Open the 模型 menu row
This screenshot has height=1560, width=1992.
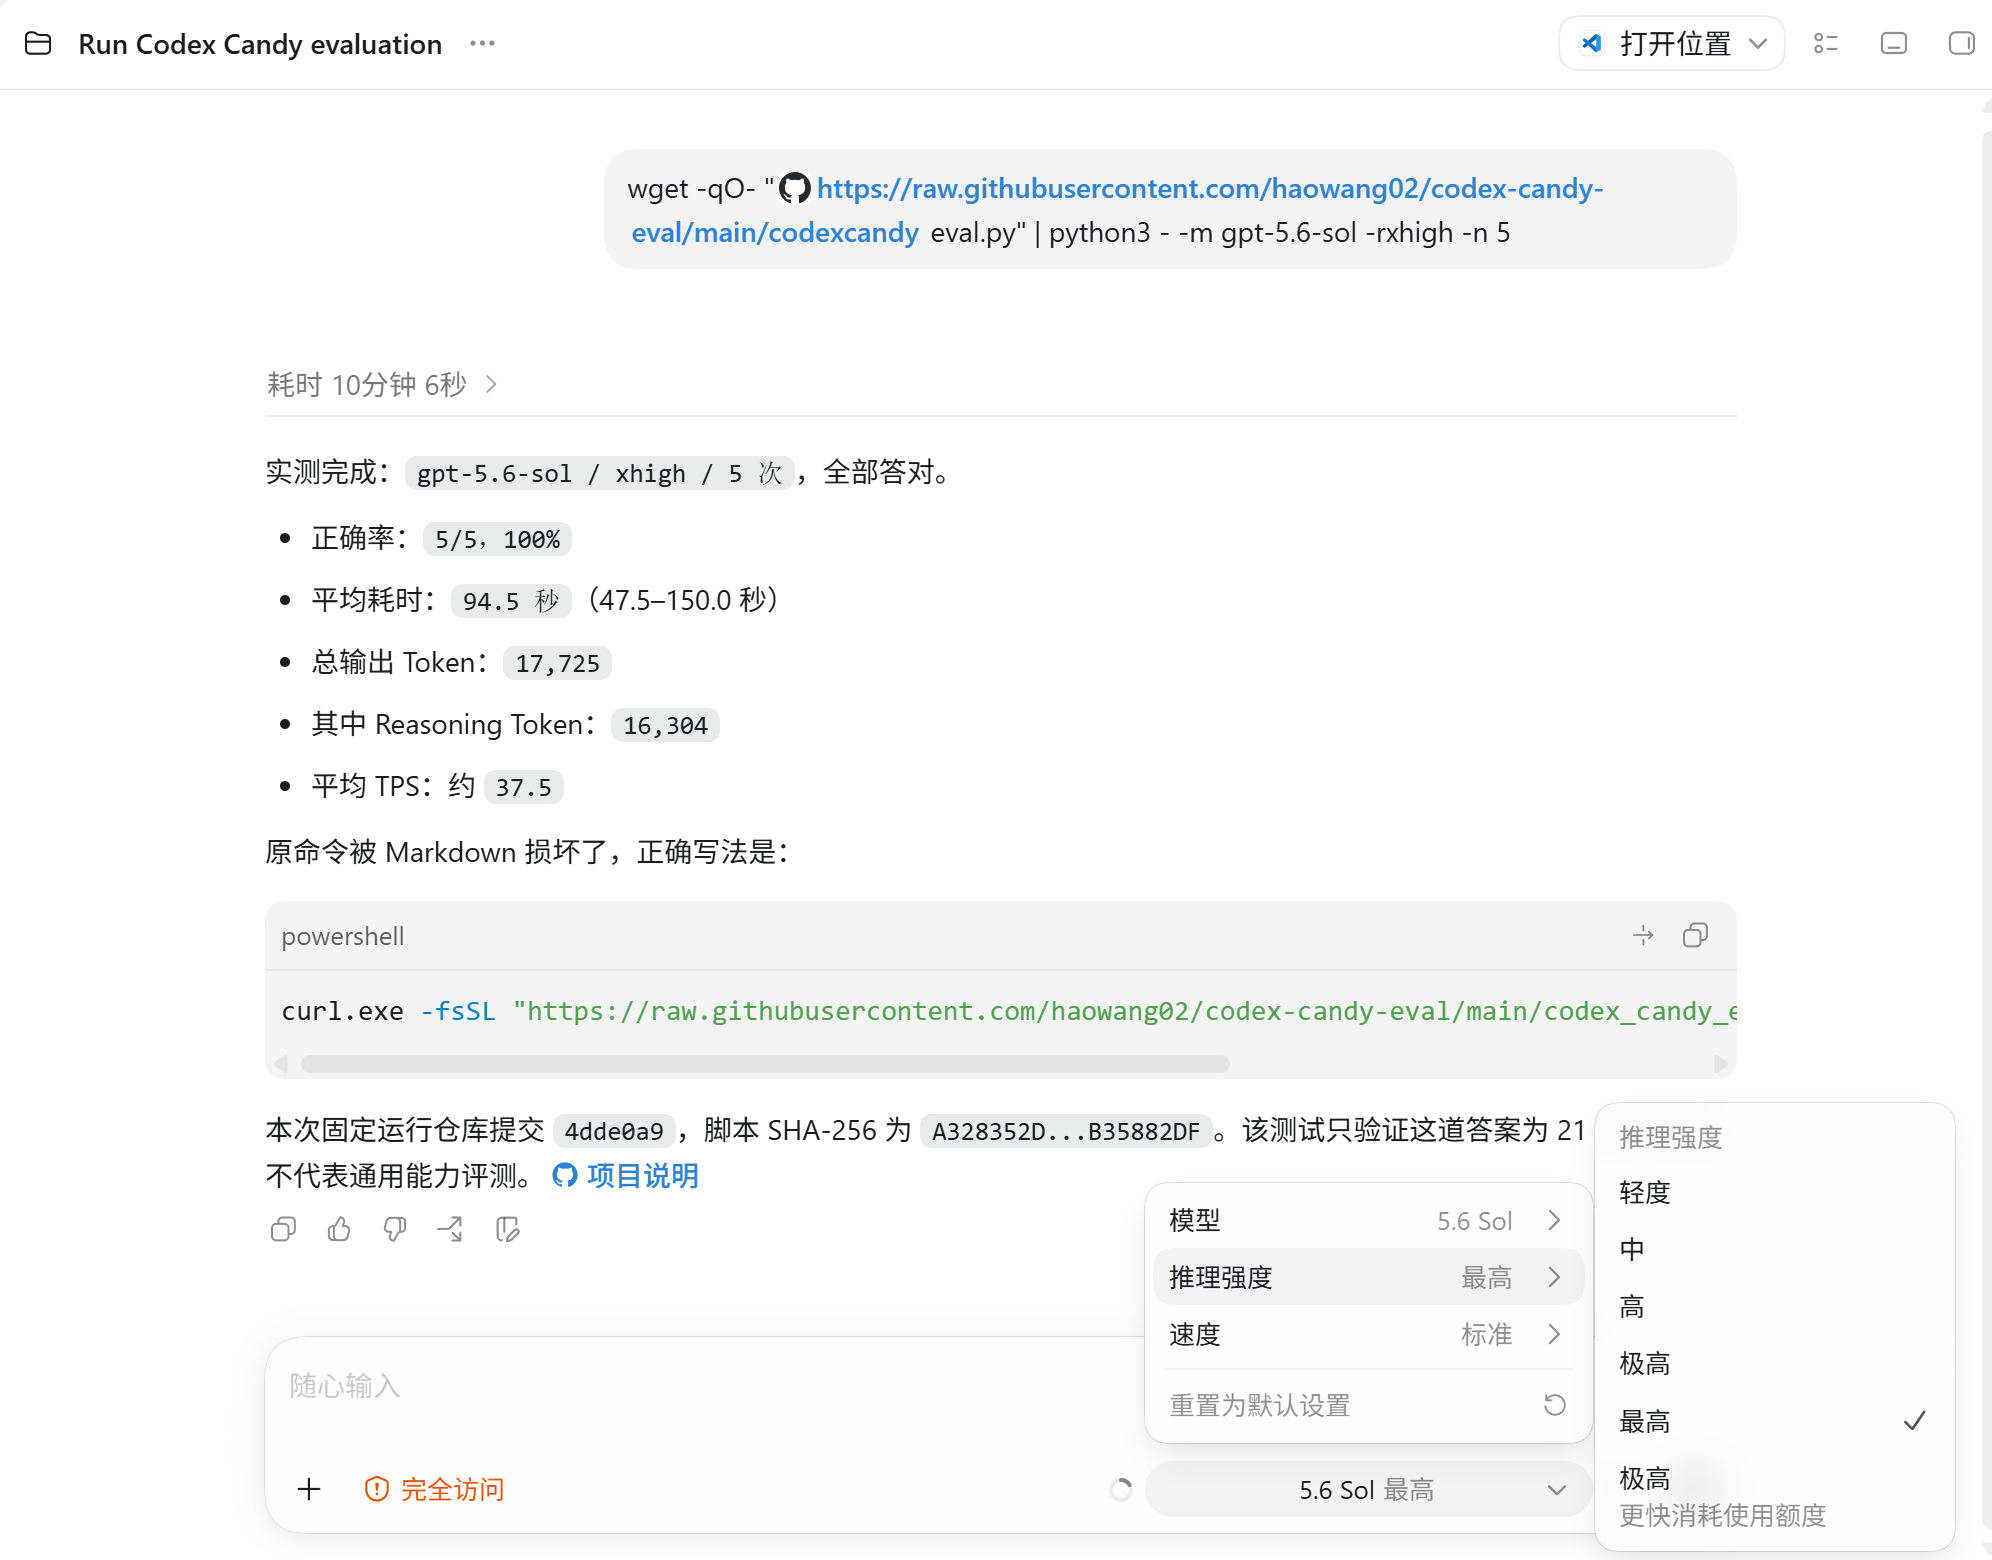tap(1368, 1220)
